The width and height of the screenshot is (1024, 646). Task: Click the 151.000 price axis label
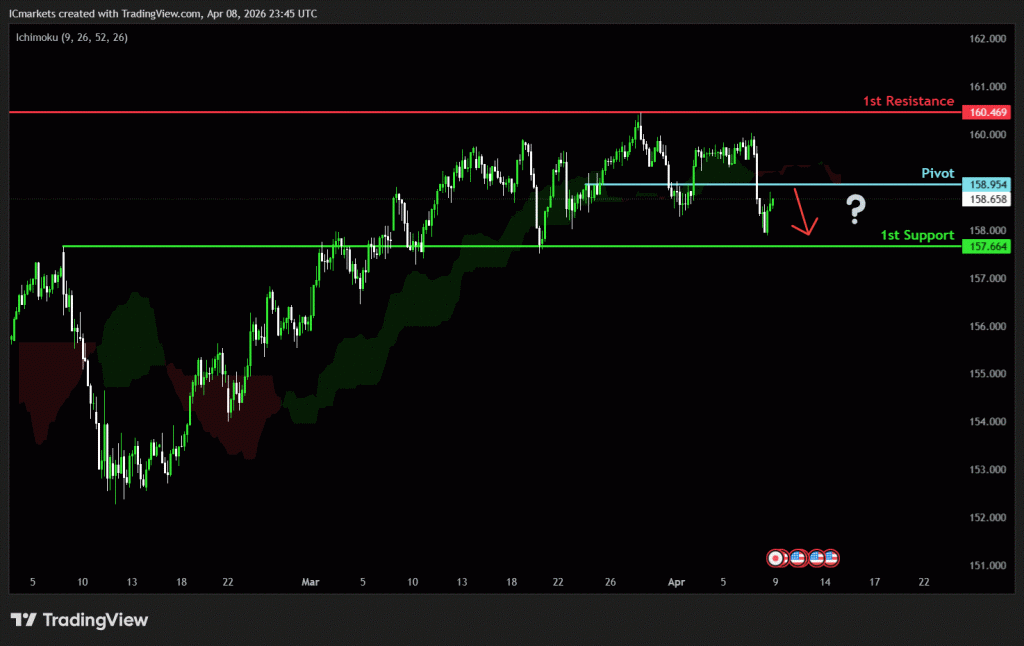pos(987,565)
